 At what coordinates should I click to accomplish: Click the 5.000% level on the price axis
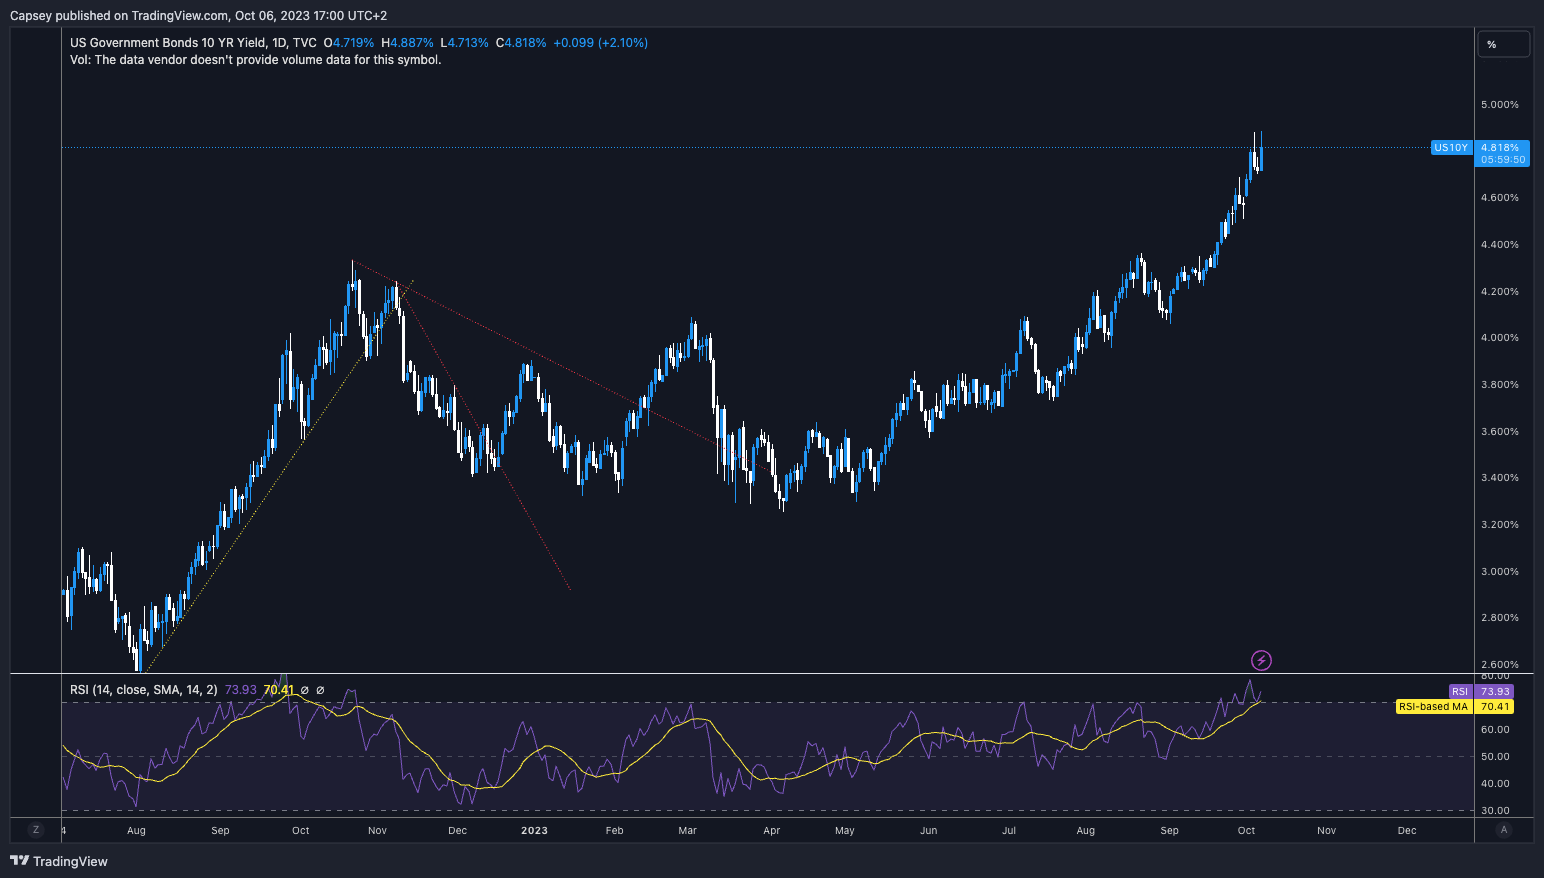tap(1499, 105)
